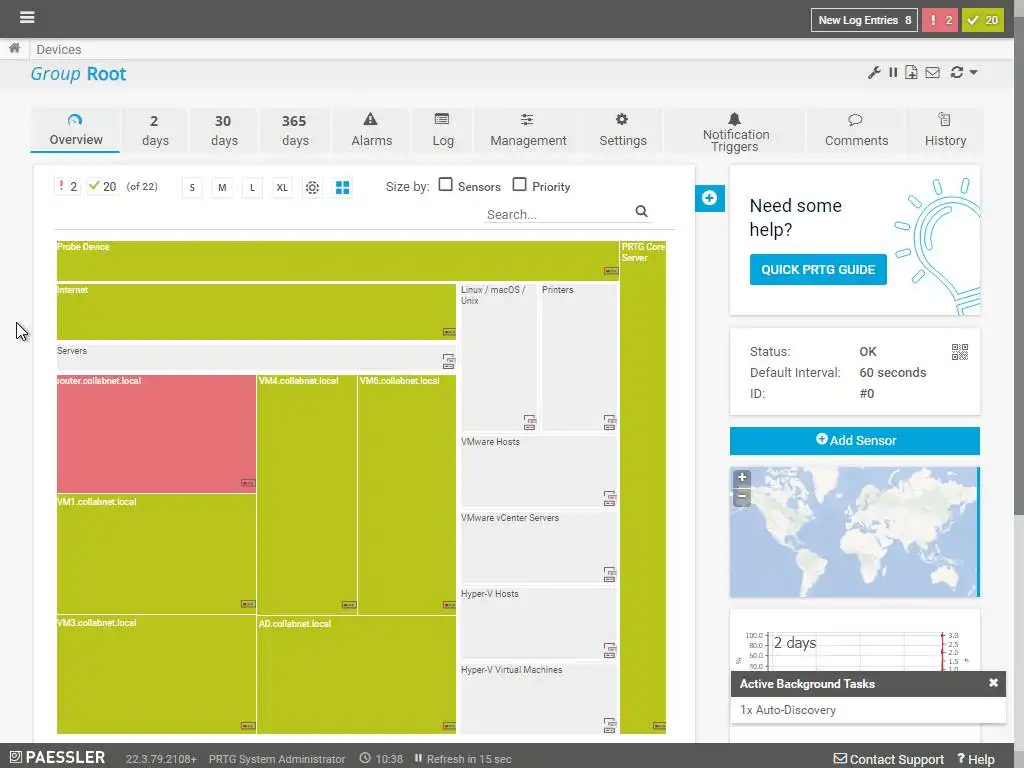Open the VMware Hosts group icon

pos(609,498)
